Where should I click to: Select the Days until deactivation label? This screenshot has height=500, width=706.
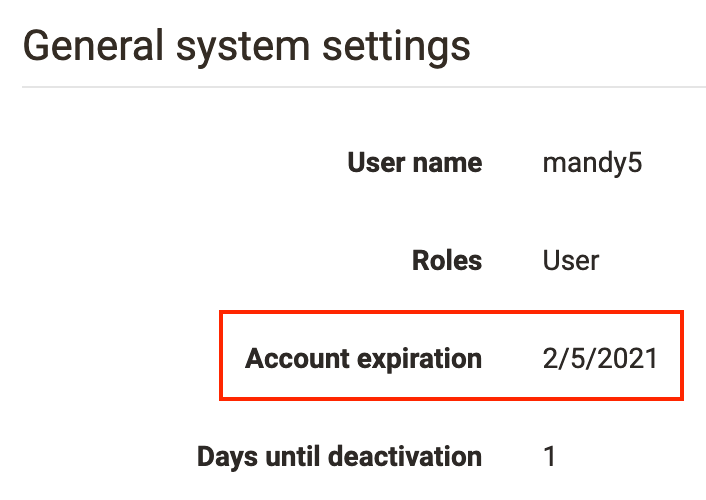coord(339,457)
